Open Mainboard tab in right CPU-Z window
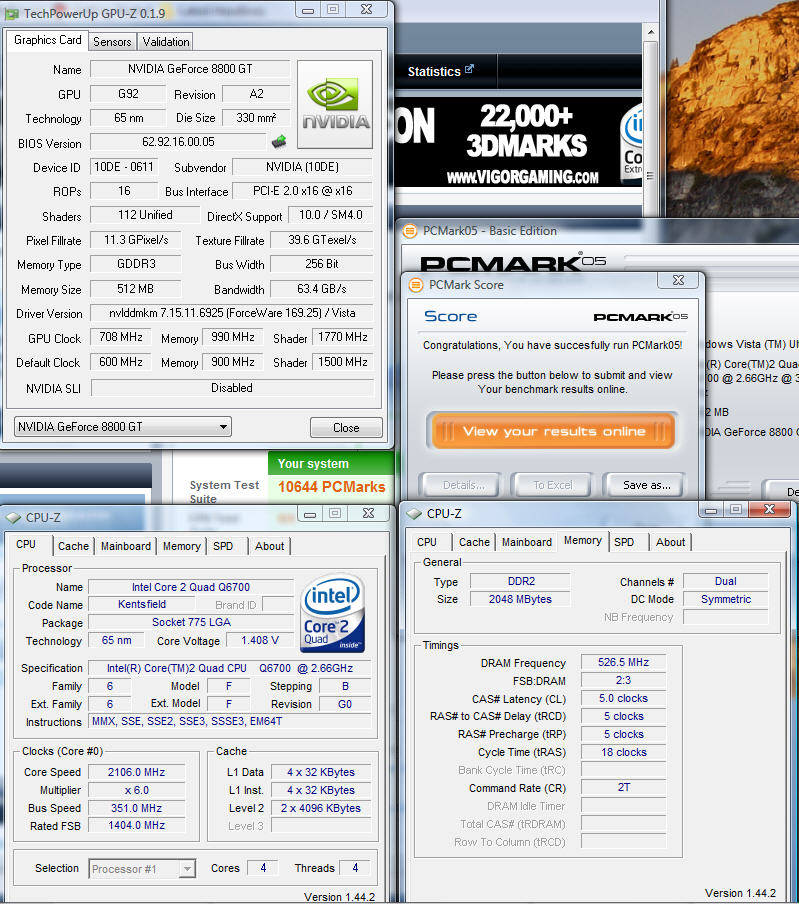 point(526,542)
